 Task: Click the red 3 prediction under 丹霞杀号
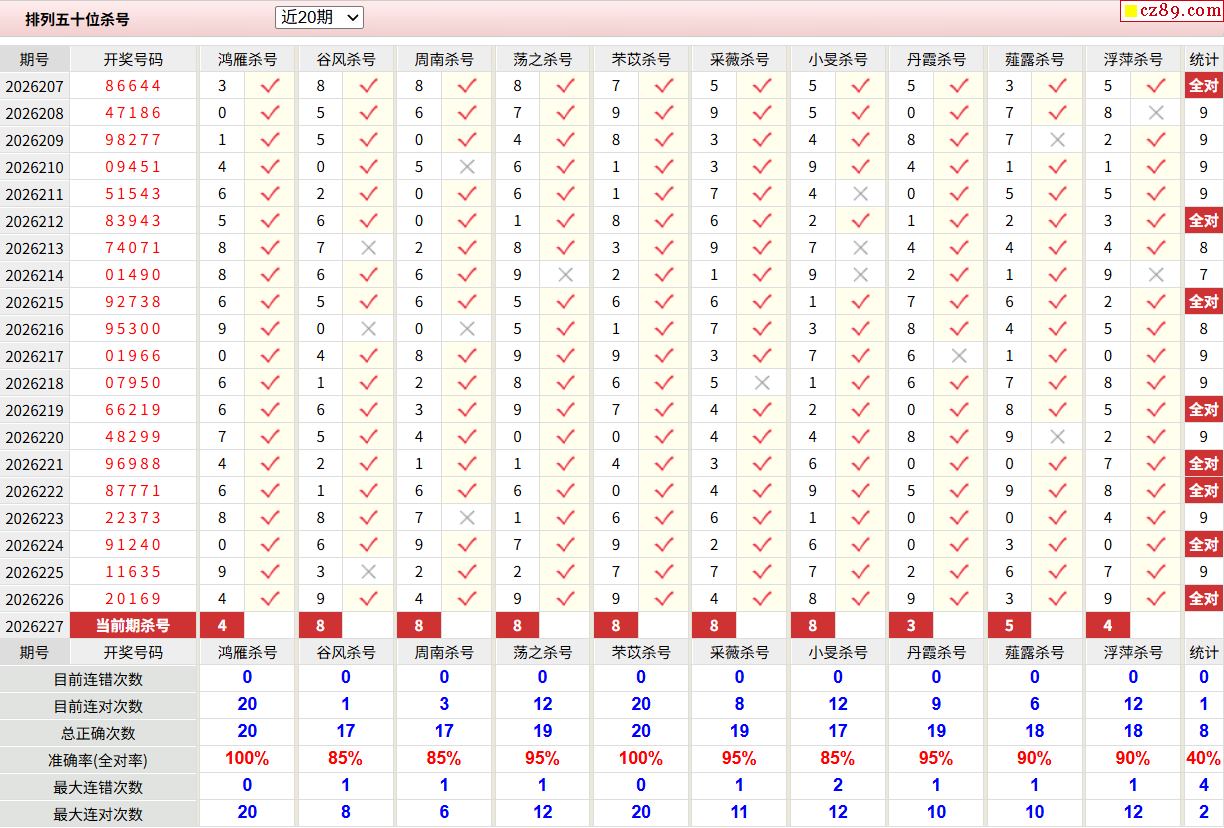pos(911,626)
